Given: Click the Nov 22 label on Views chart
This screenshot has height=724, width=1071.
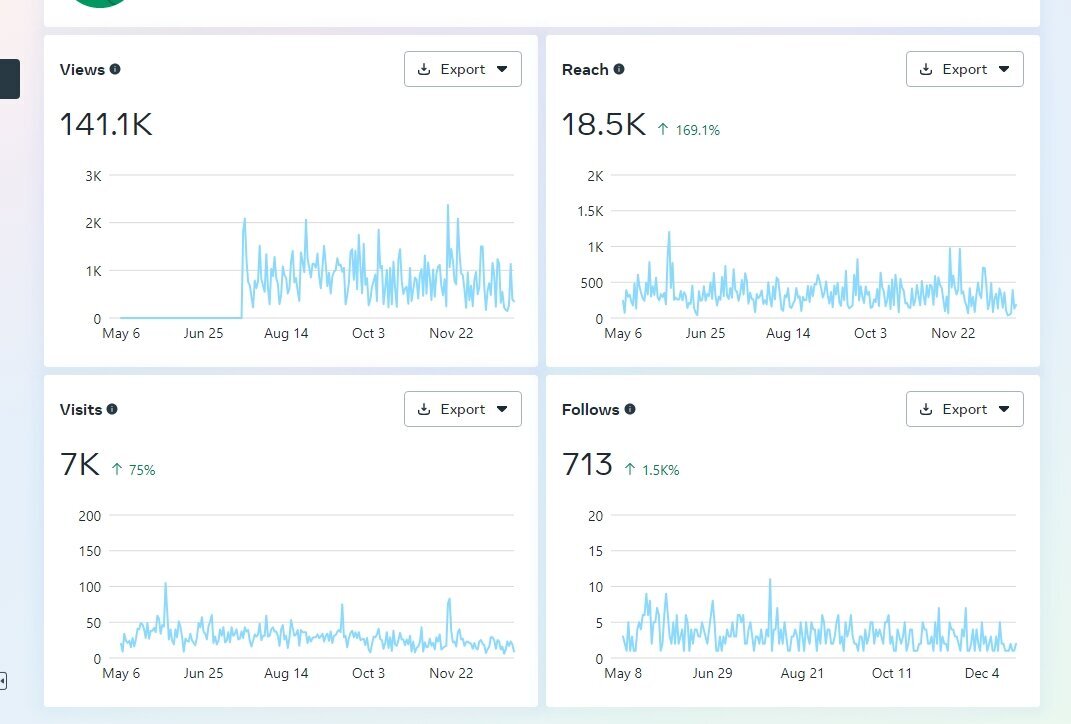Looking at the screenshot, I should tap(451, 334).
